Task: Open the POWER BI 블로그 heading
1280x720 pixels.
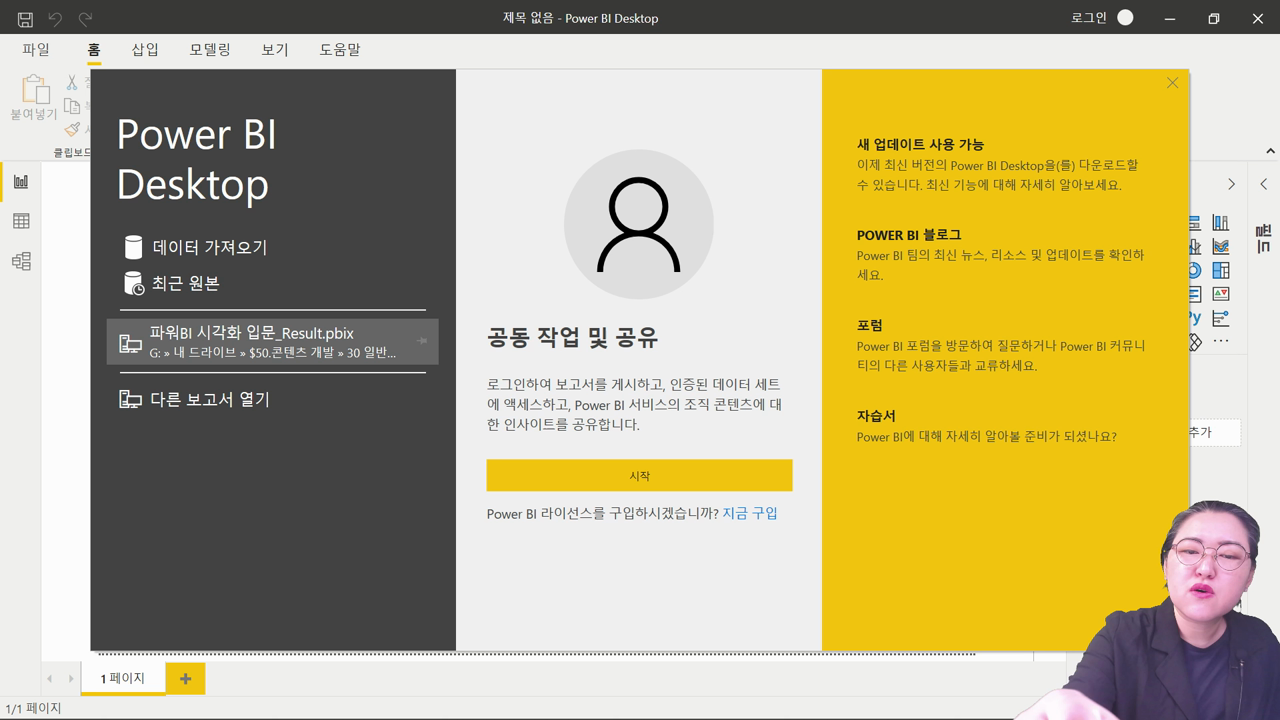Action: pyautogui.click(x=909, y=235)
